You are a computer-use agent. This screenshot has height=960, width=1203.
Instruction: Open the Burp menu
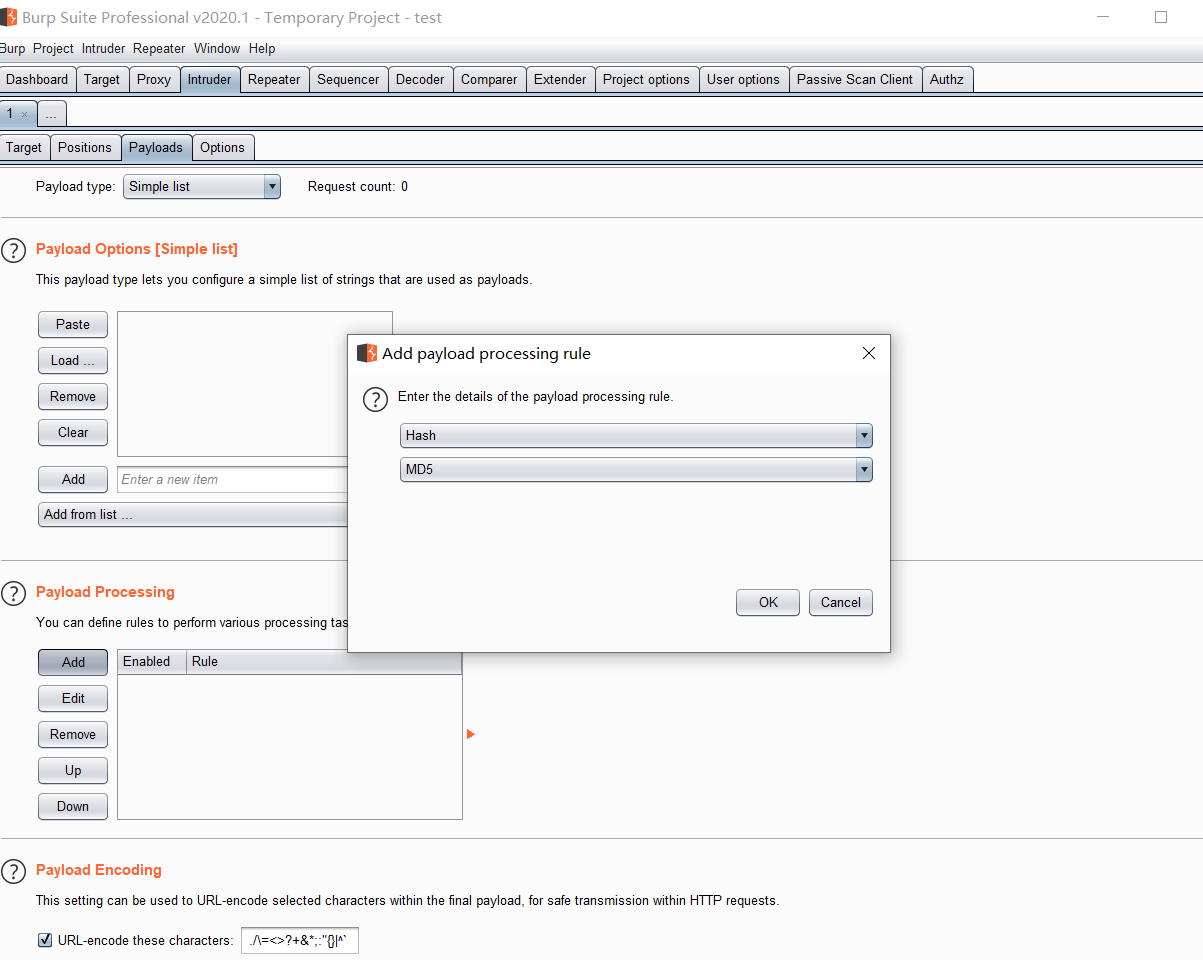click(x=13, y=48)
